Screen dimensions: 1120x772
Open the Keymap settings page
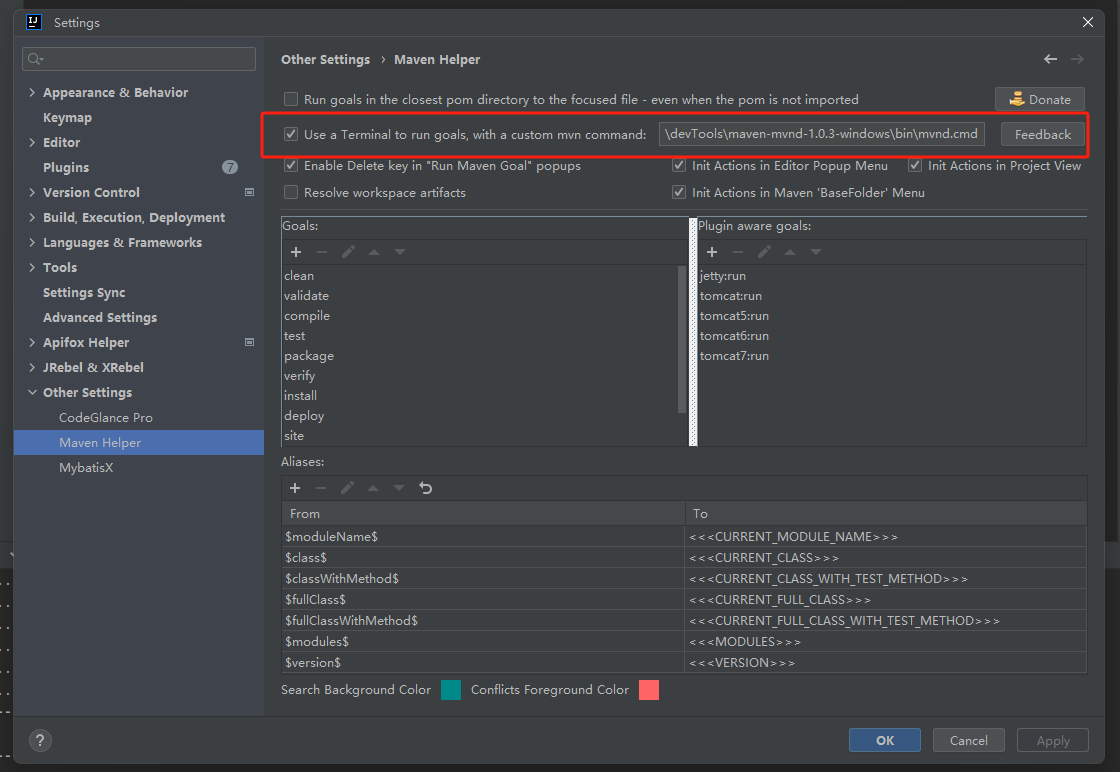(x=67, y=117)
